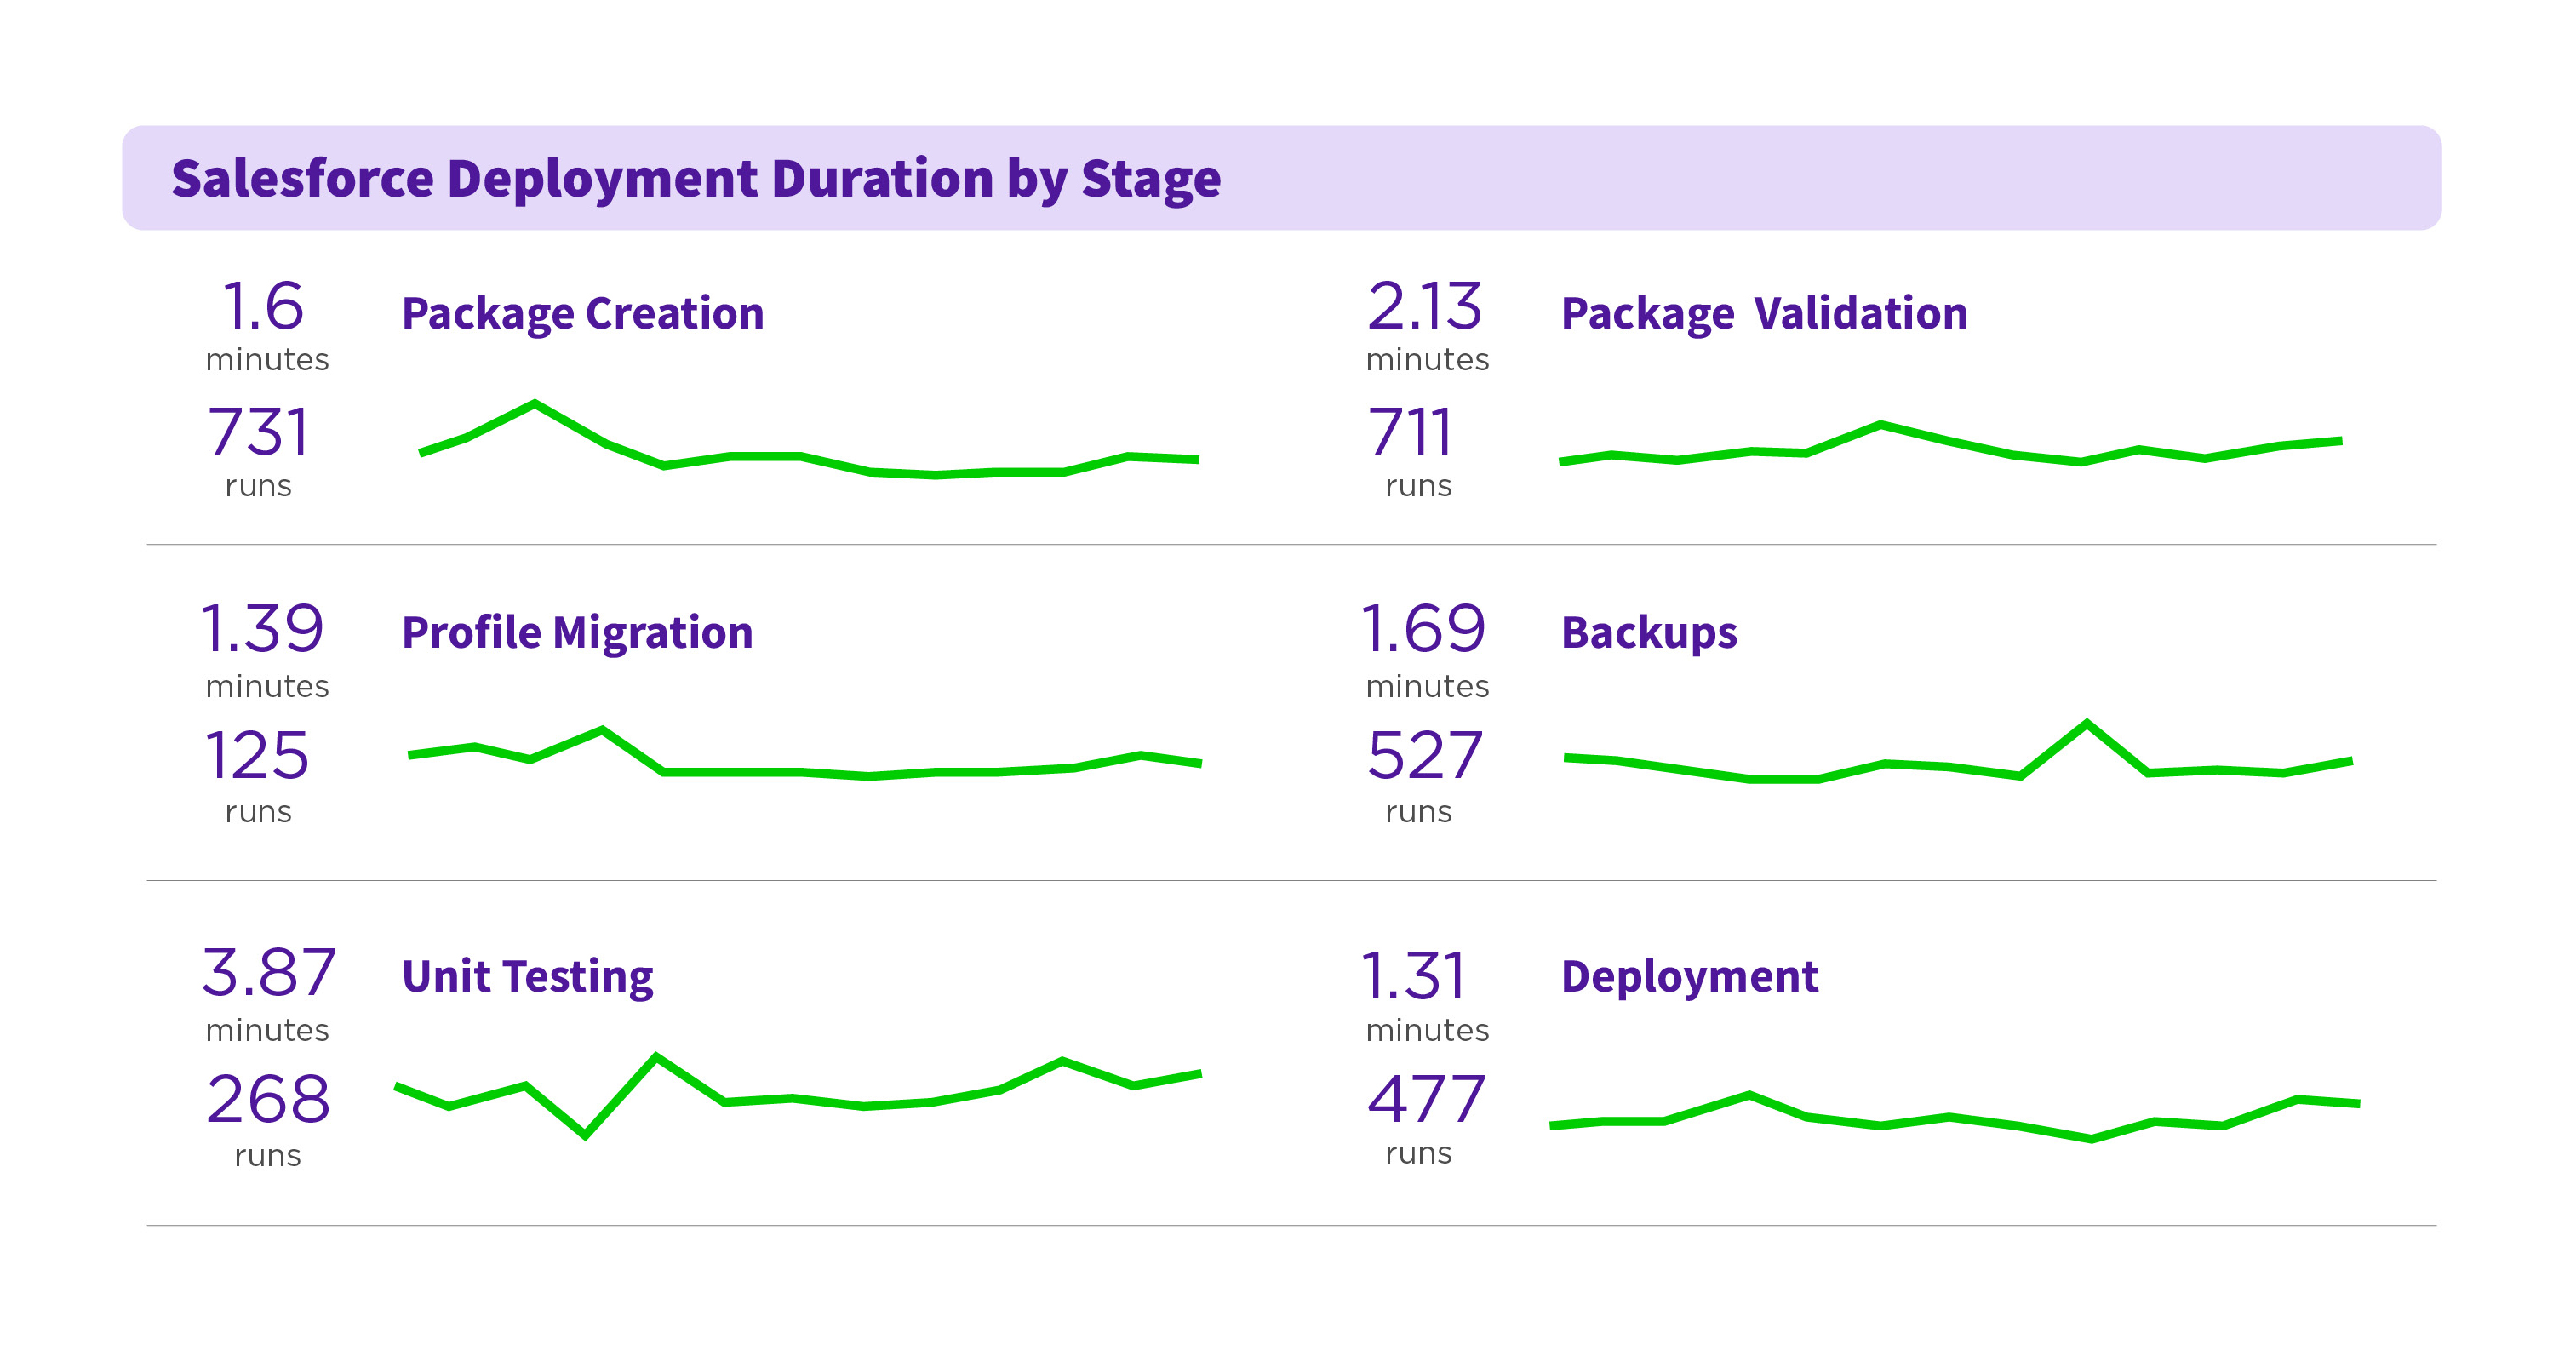Image resolution: width=2576 pixels, height=1367 pixels.
Task: Click the 1.6 minutes metric
Action: (x=264, y=306)
